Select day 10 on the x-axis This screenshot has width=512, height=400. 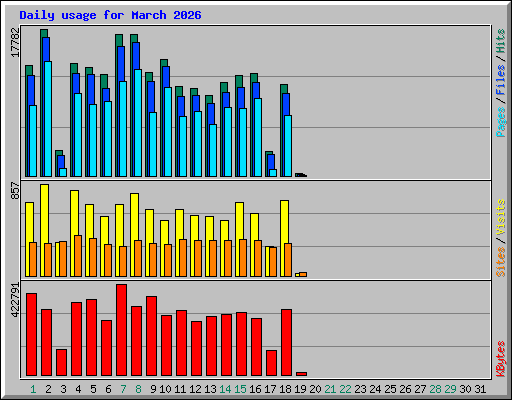pyautogui.click(x=165, y=389)
